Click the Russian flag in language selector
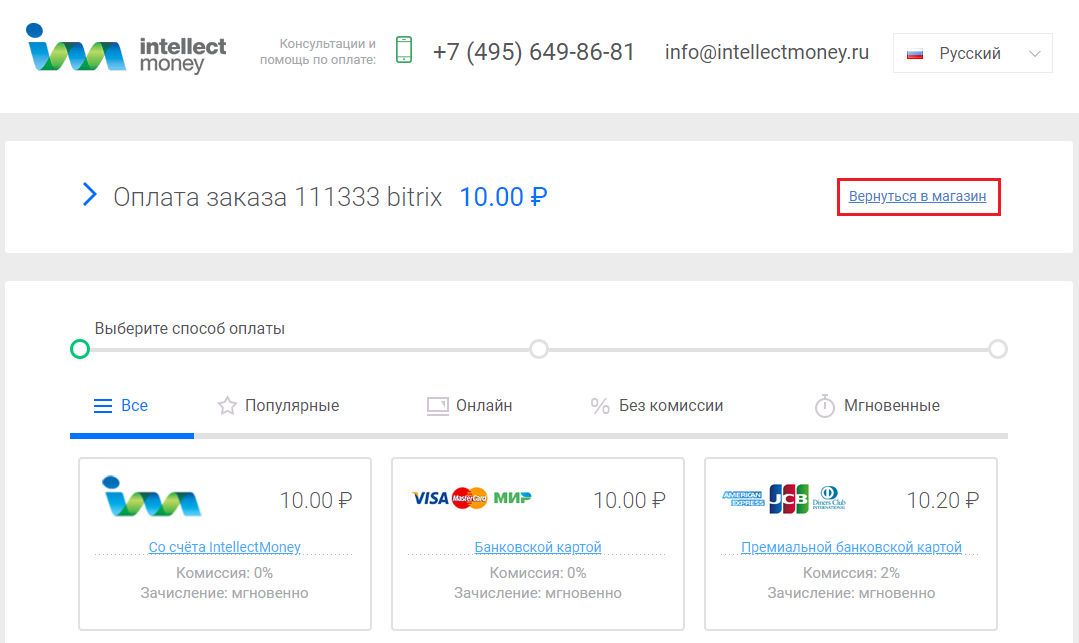Viewport: 1079px width, 643px height. click(915, 54)
